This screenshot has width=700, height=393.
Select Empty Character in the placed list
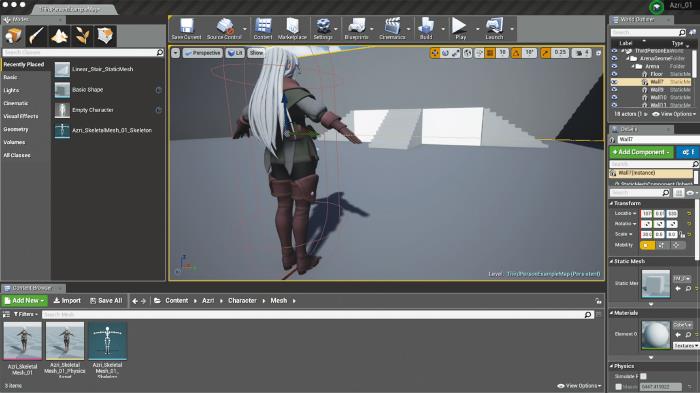(108, 110)
